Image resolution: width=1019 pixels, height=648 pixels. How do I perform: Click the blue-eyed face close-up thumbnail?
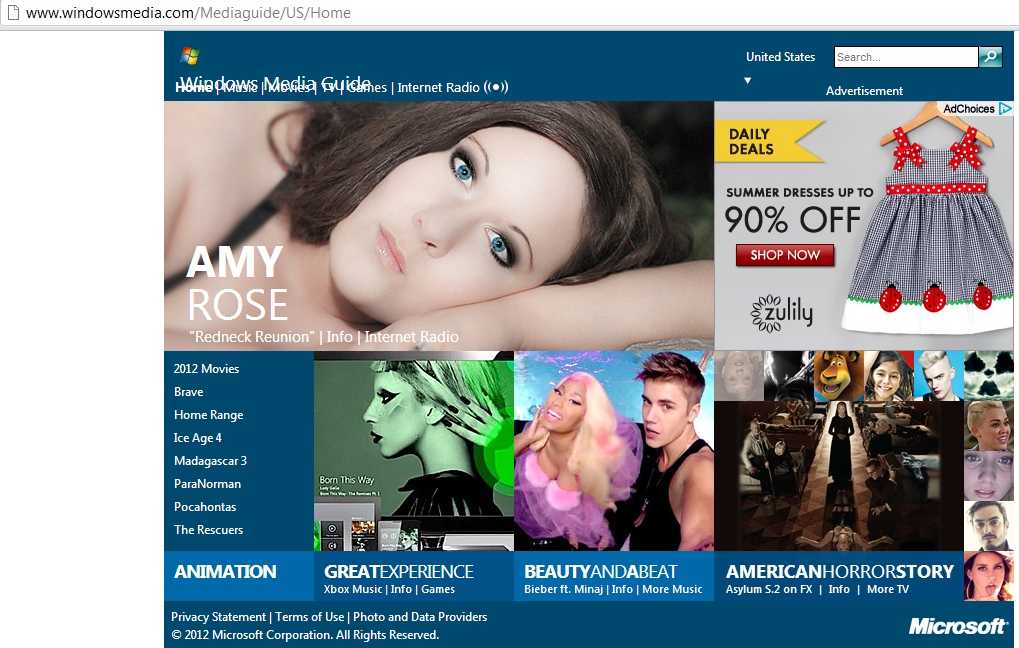coord(988,476)
